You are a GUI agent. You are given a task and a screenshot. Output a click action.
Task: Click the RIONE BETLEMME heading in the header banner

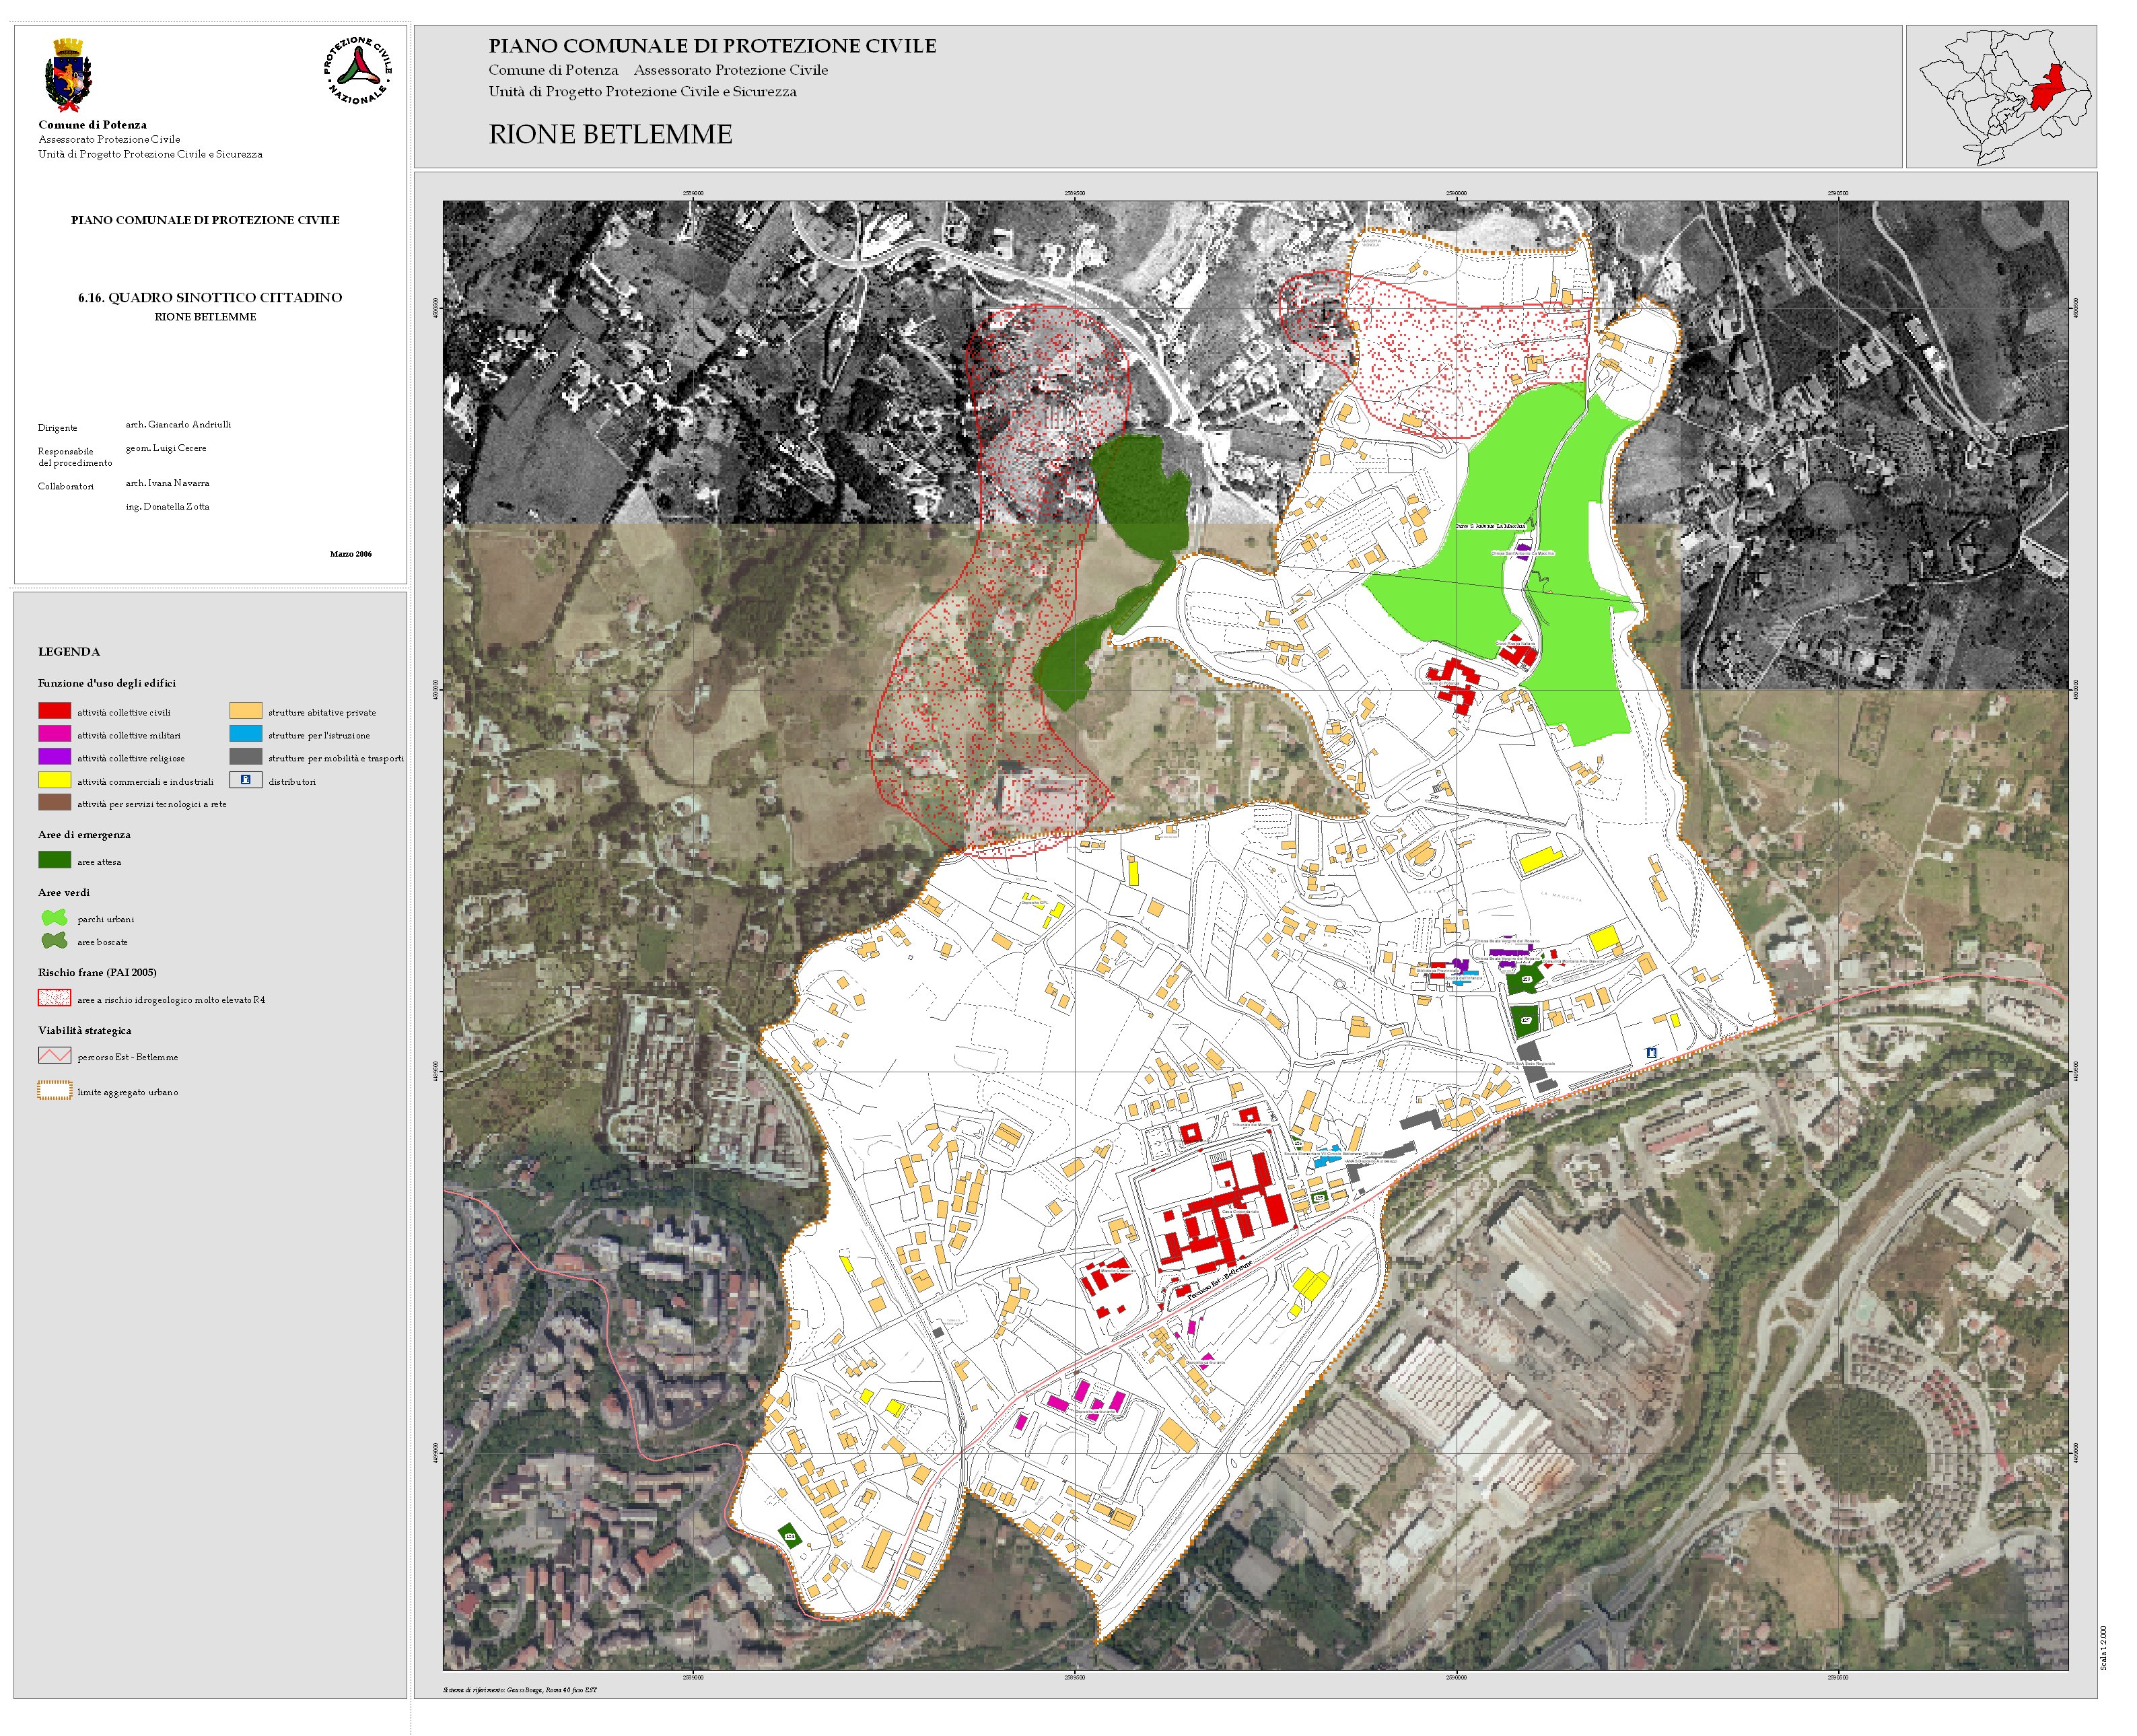pyautogui.click(x=610, y=134)
